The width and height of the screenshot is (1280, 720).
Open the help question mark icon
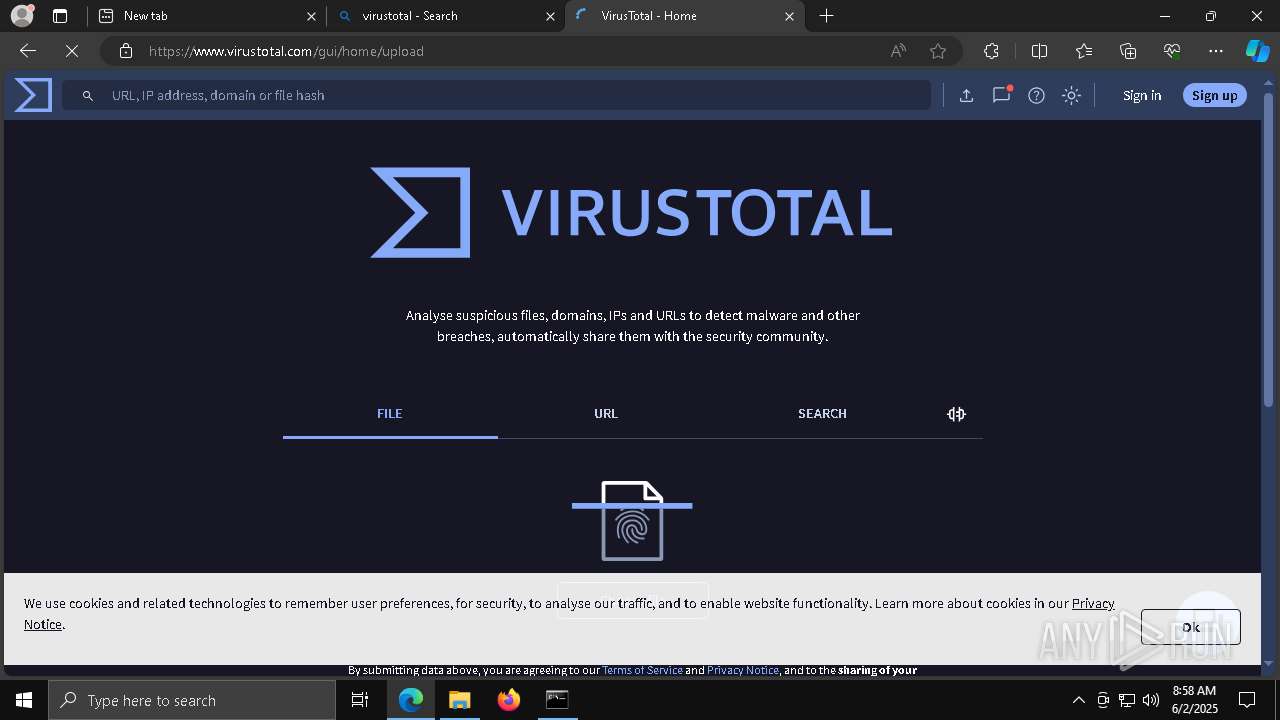1036,95
